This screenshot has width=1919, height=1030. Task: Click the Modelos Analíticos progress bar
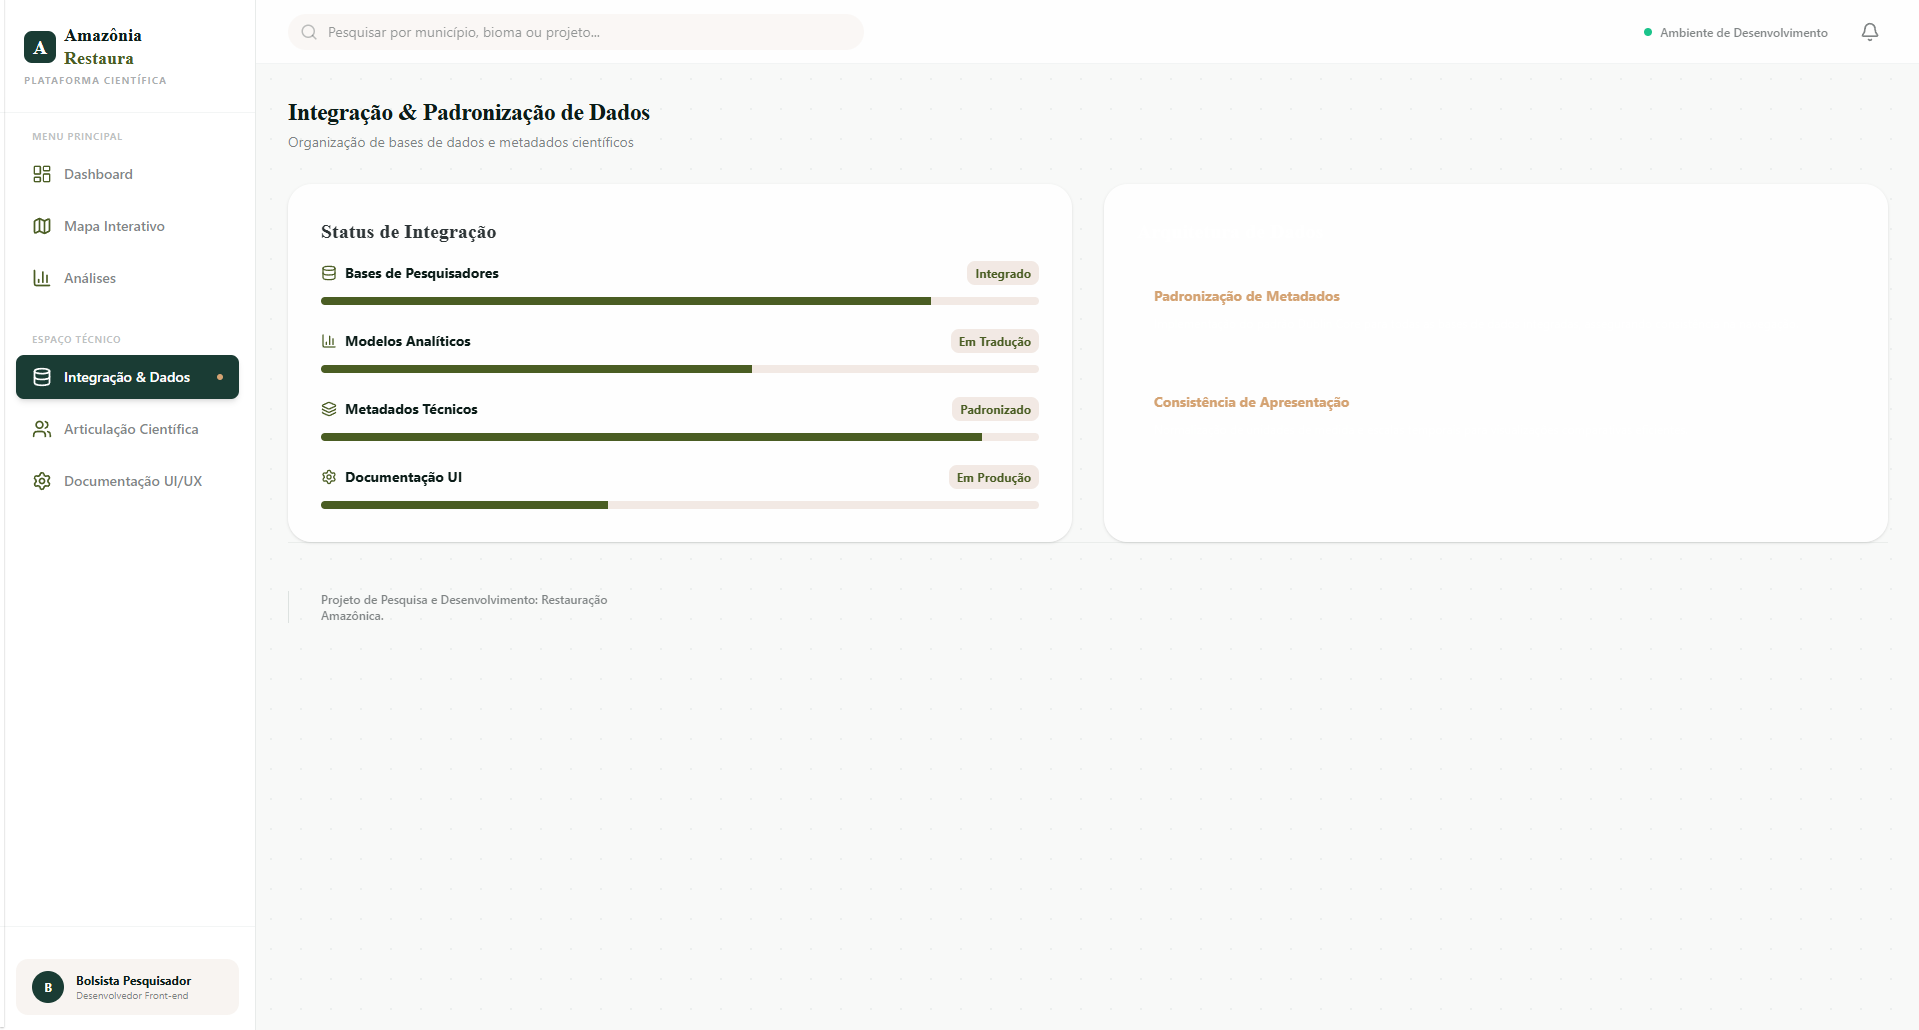point(679,369)
